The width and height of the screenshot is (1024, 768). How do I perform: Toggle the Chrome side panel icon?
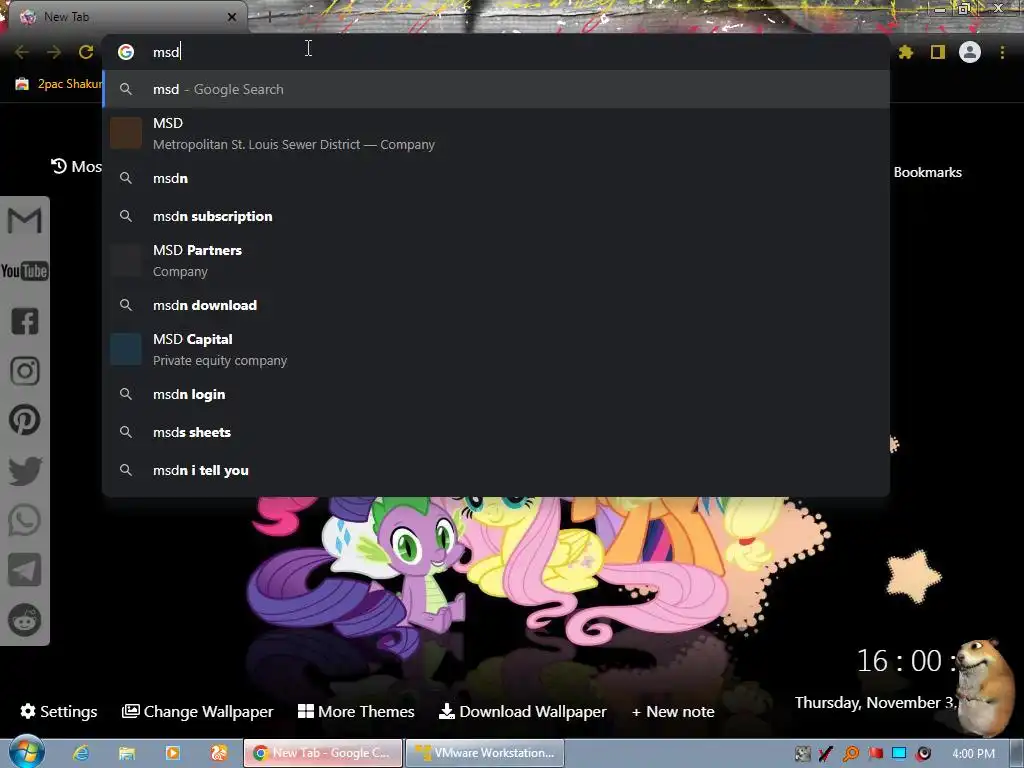pyautogui.click(x=938, y=52)
